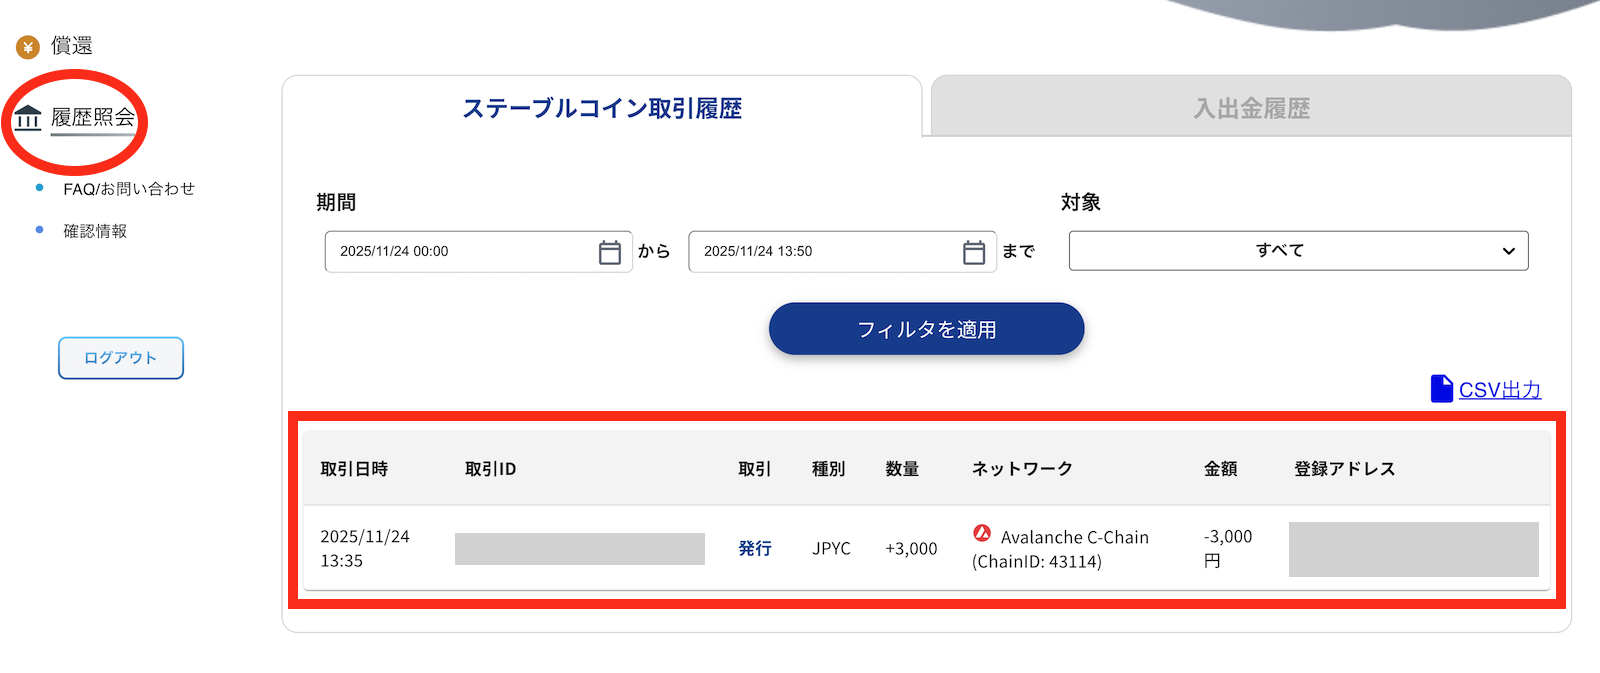1600x673 pixels.
Task: Click the 発行 transaction type link
Action: (755, 548)
